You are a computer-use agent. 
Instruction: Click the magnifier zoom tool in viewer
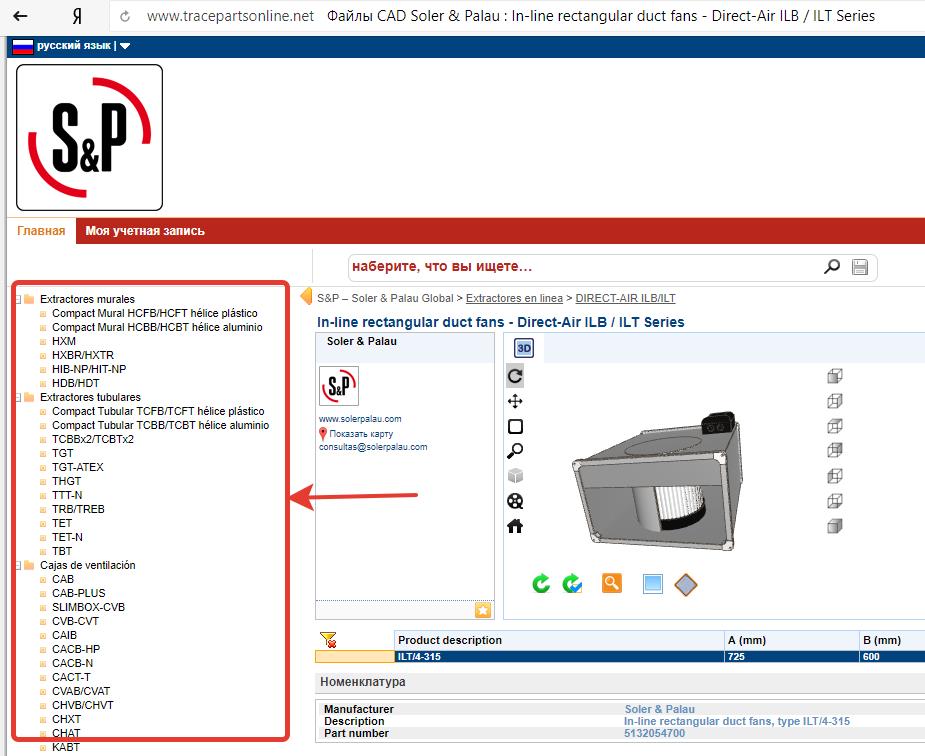point(515,451)
